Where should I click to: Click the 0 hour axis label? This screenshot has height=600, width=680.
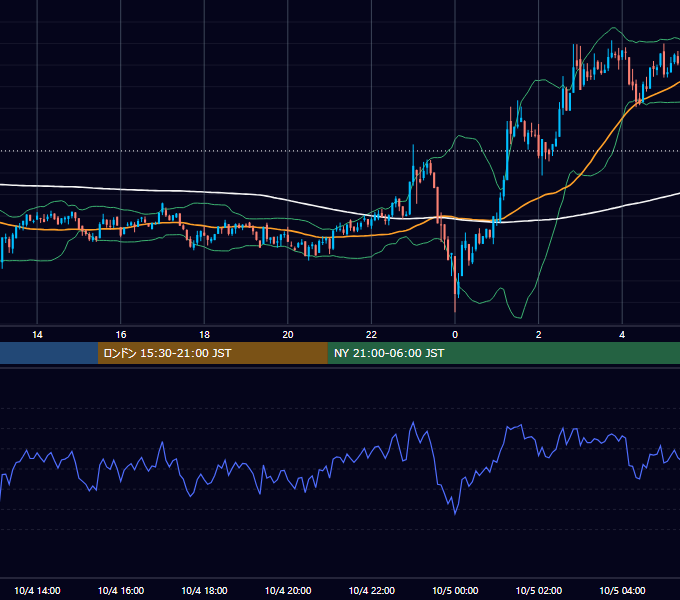[x=455, y=335]
